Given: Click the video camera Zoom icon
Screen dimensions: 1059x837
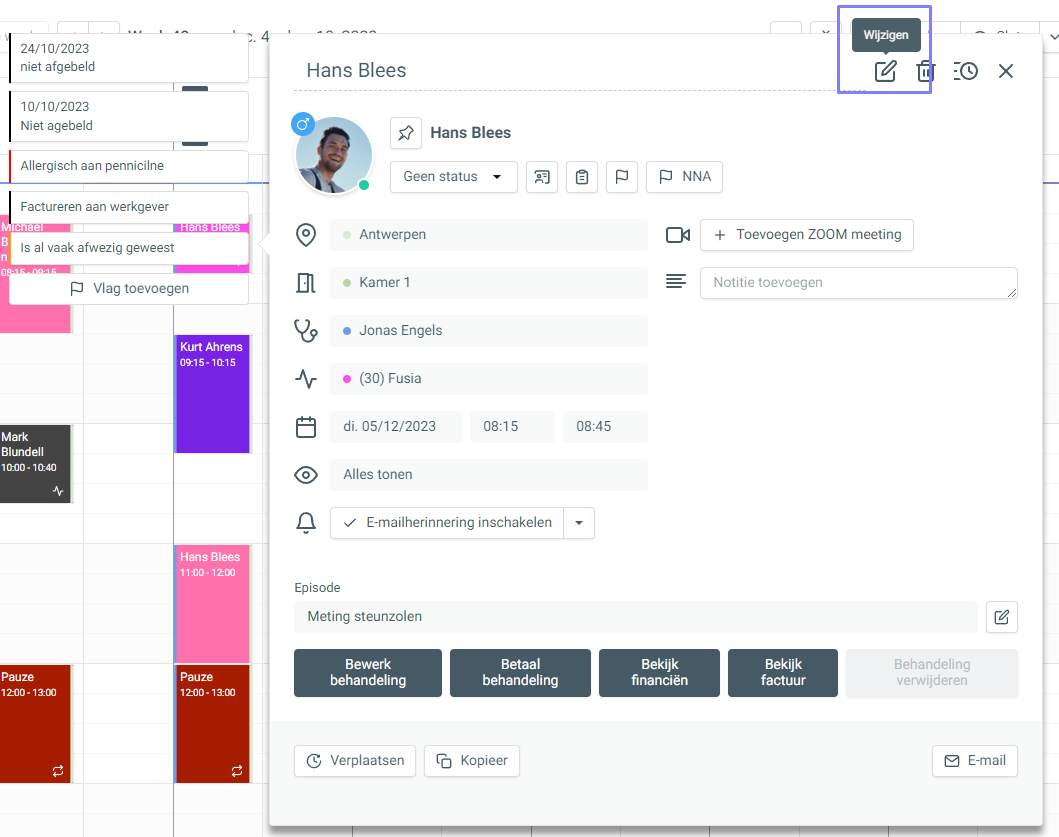Looking at the screenshot, I should point(677,235).
